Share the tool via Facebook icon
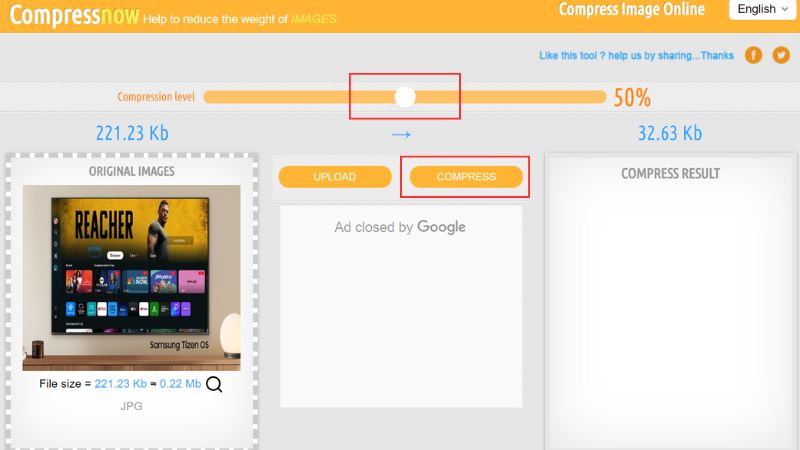 click(753, 55)
